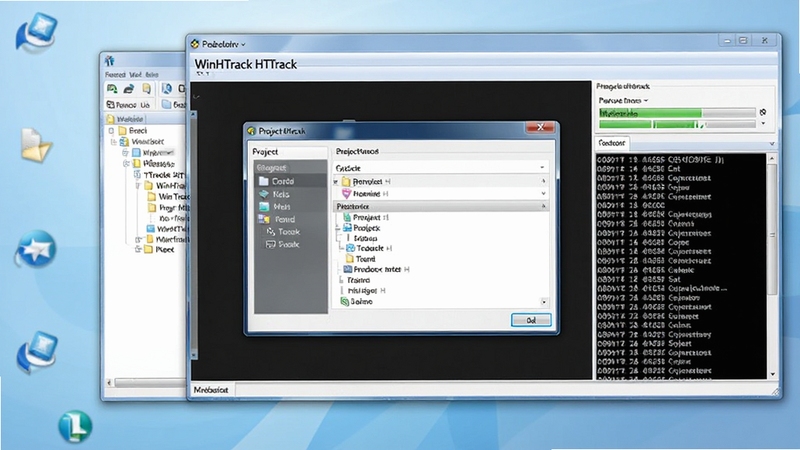800x450 pixels.
Task: Select the 'Wabide' tab above the back window tree
Action: tap(125, 119)
